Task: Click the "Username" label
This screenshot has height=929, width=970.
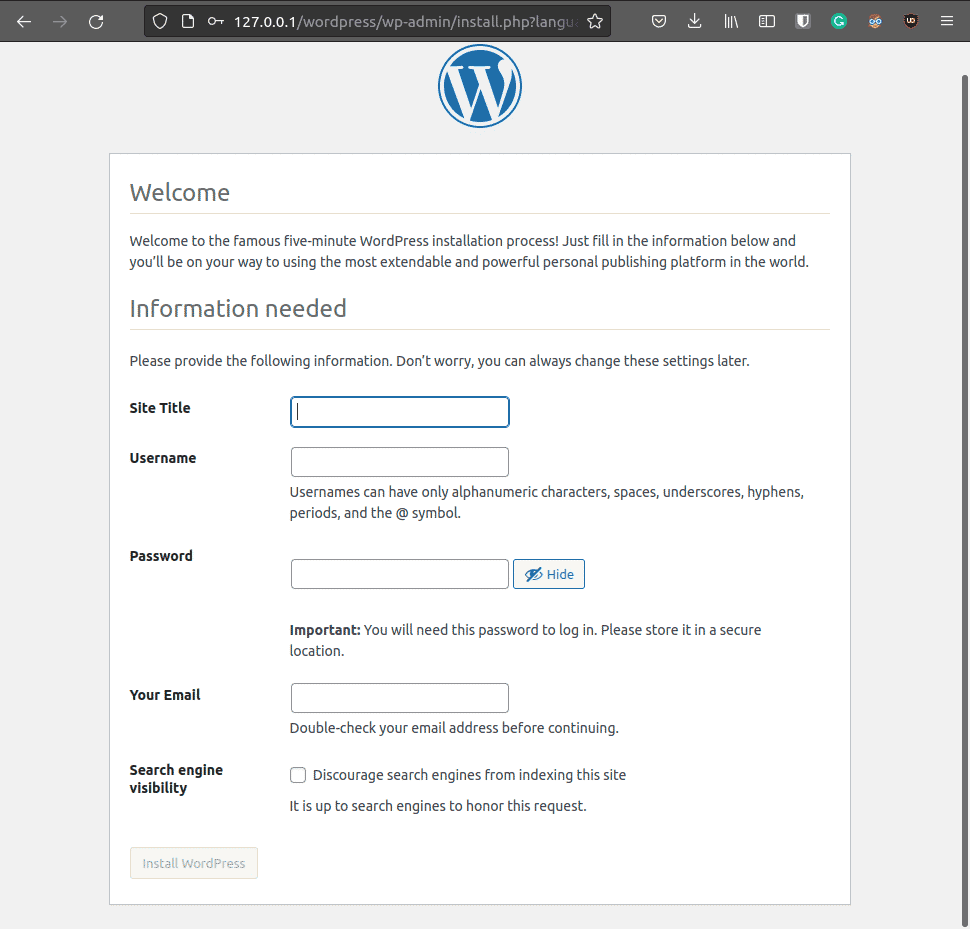Action: pos(163,458)
